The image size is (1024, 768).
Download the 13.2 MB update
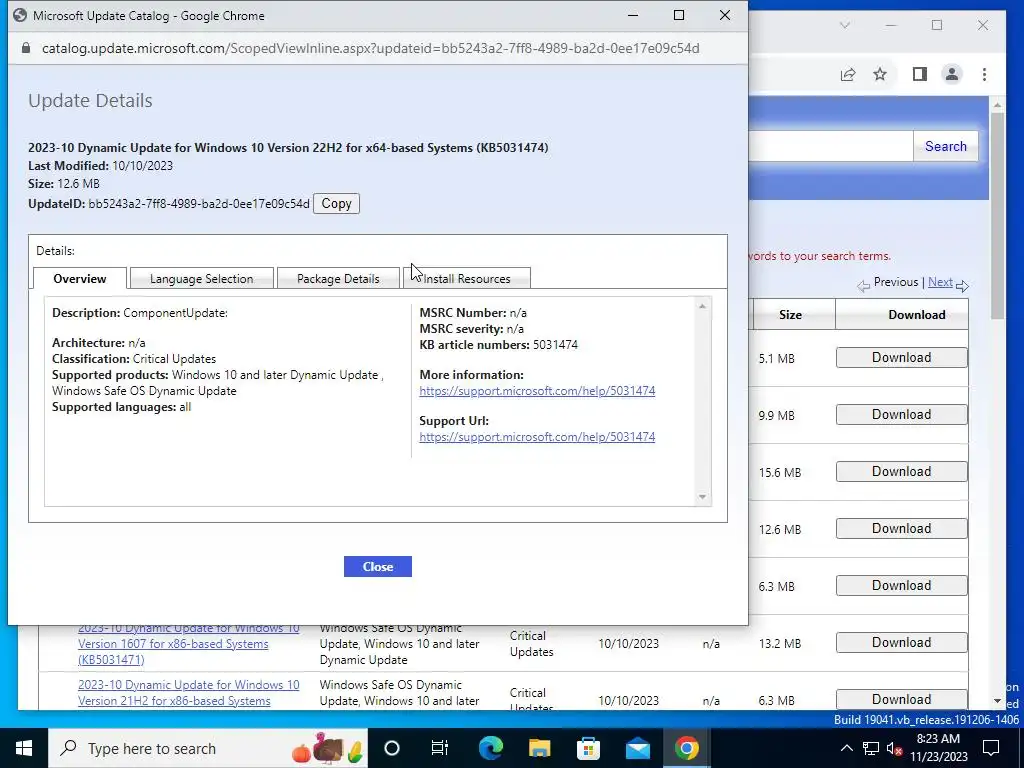pyautogui.click(x=901, y=643)
